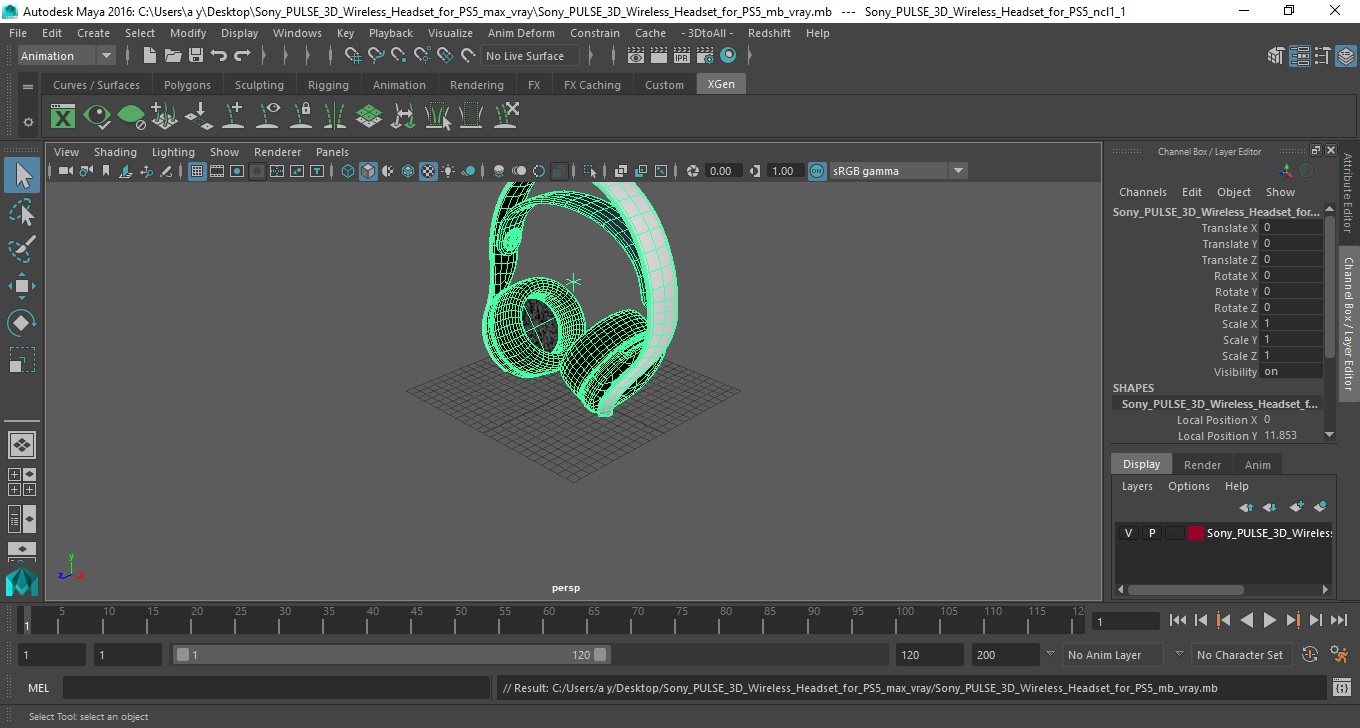Open the layer editor Options menu
The width and height of the screenshot is (1360, 728).
click(x=1188, y=486)
